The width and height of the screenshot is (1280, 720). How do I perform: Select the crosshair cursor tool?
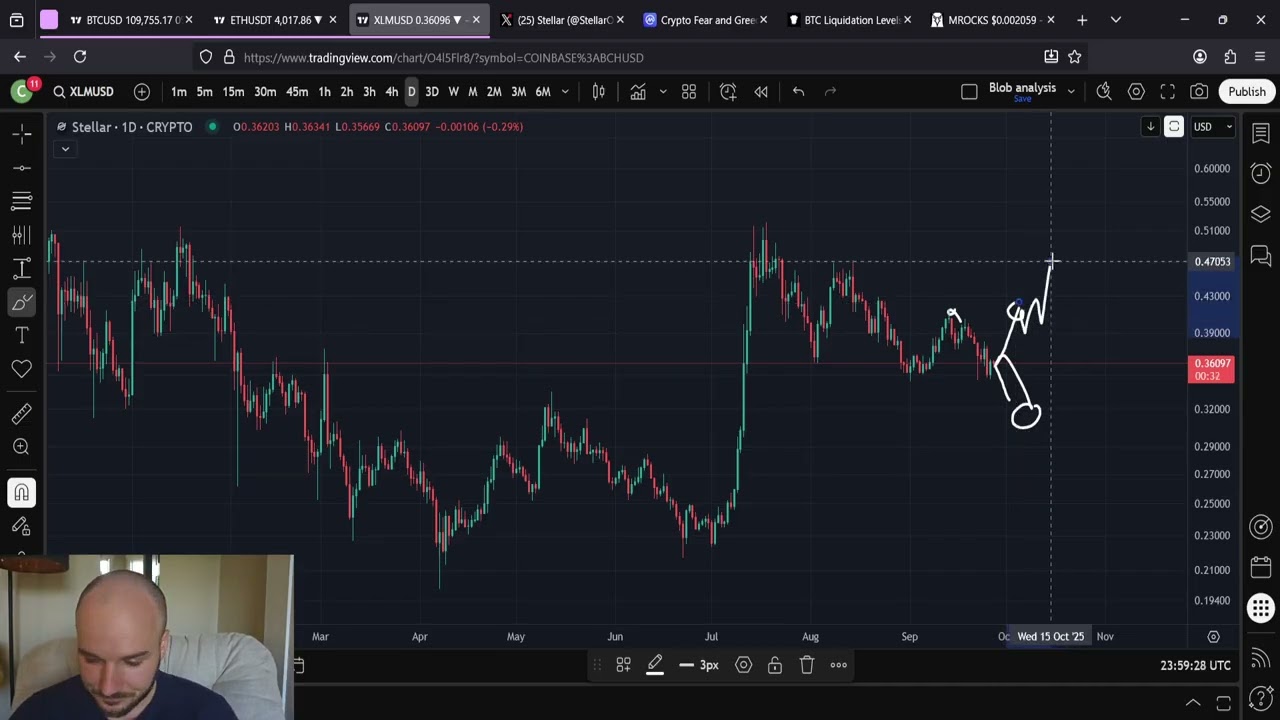pos(22,133)
